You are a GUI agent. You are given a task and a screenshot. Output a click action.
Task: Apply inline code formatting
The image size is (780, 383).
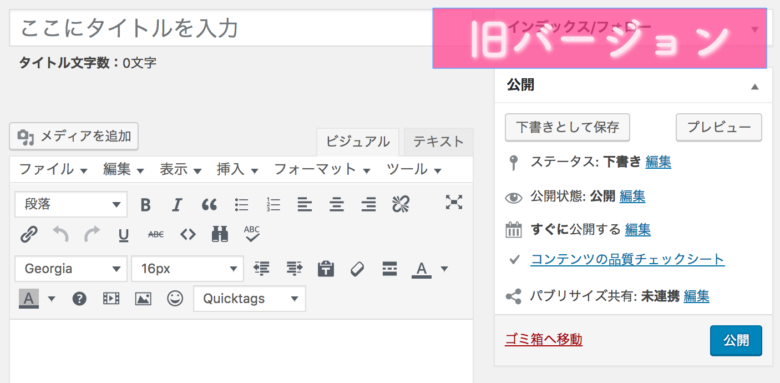pos(188,234)
